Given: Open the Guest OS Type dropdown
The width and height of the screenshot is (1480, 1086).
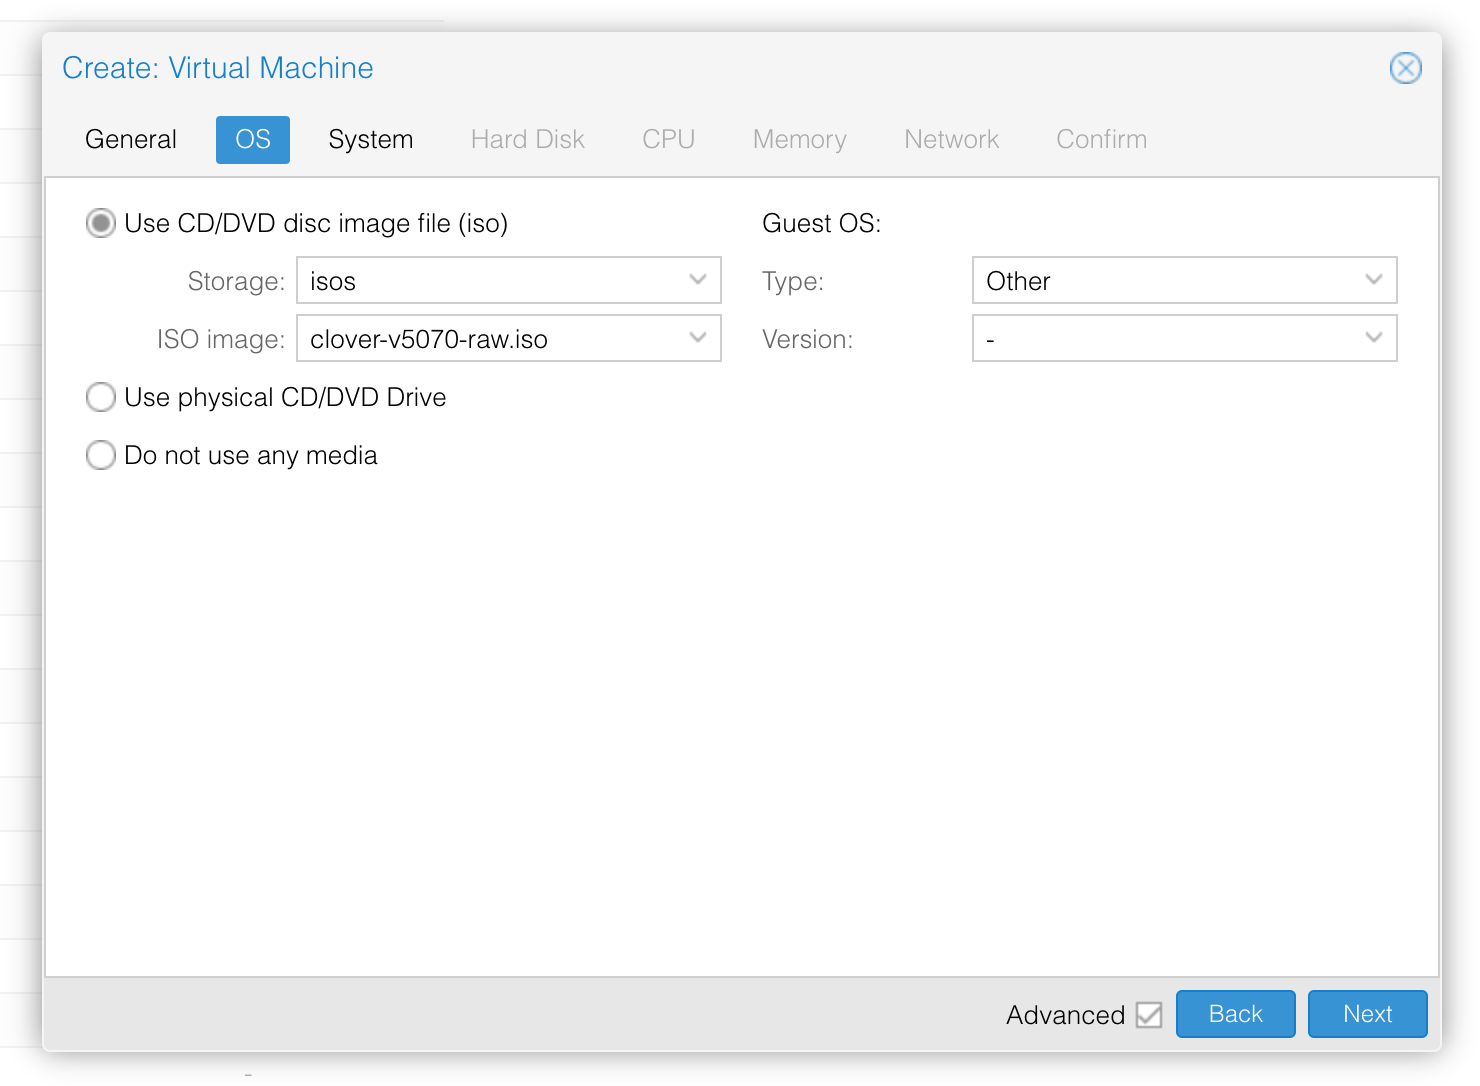Looking at the screenshot, I should (x=1183, y=281).
